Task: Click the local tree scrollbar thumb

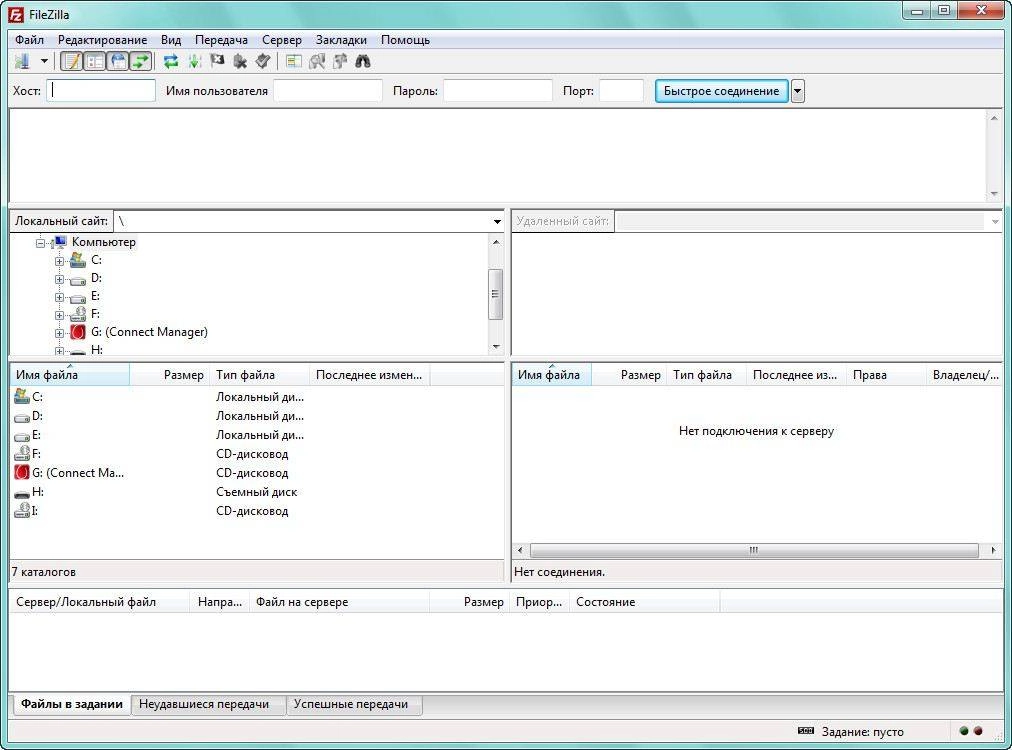Action: 496,294
